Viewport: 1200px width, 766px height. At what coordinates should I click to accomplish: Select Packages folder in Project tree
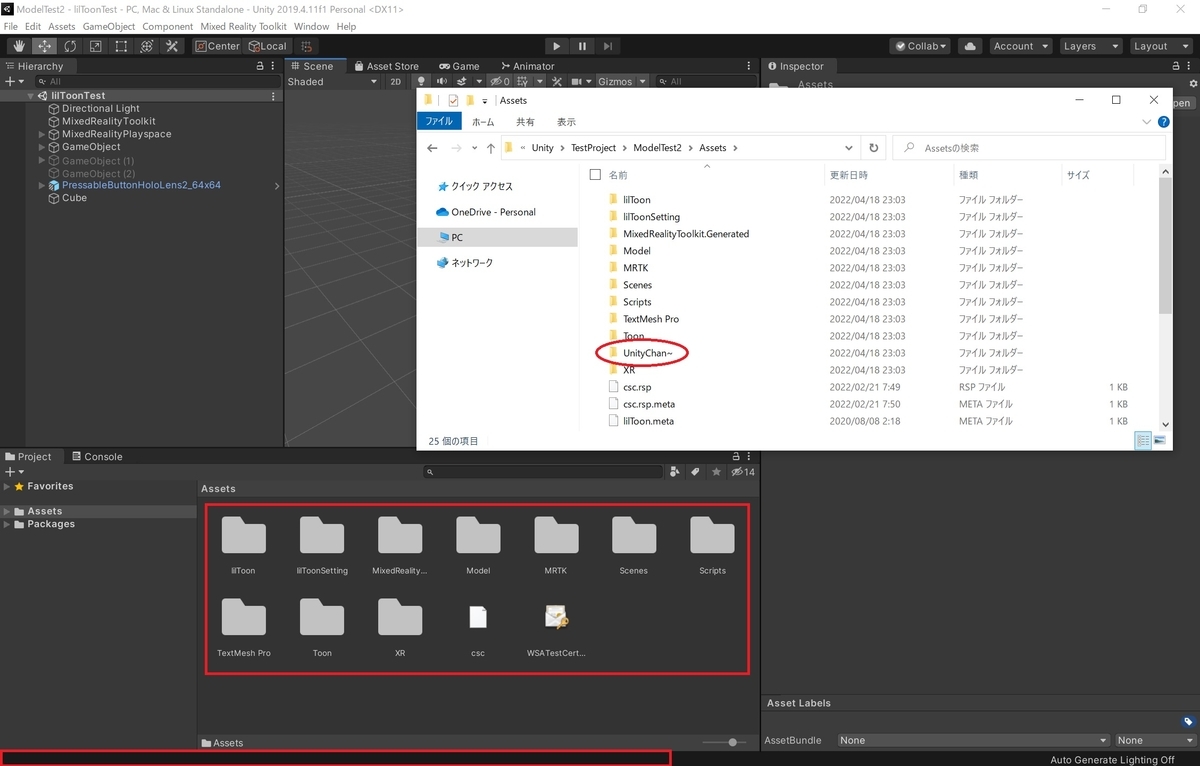coord(51,524)
